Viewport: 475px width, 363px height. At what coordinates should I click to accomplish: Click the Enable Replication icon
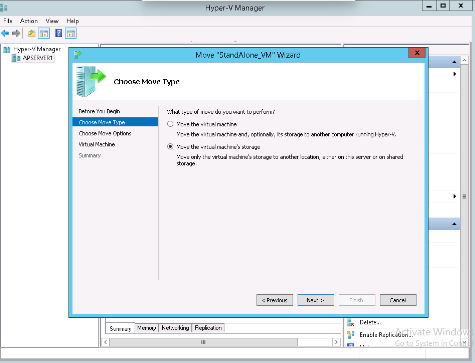click(350, 335)
